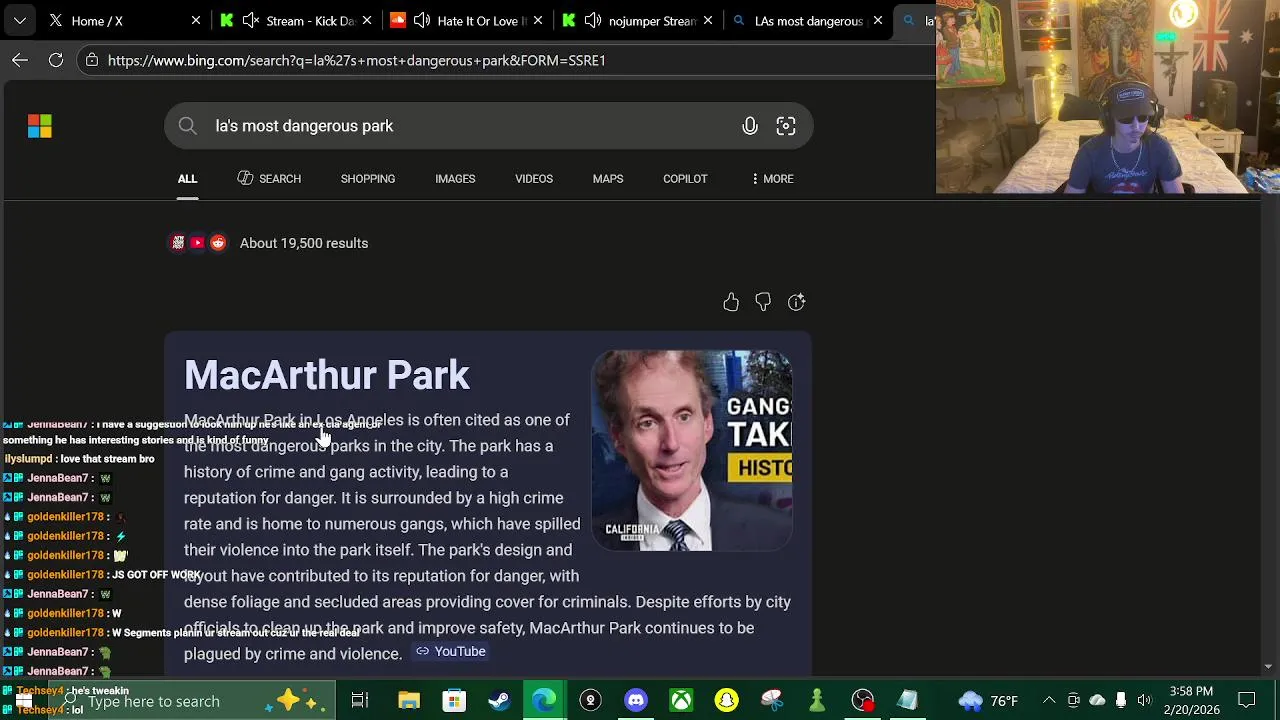Reload the page with refresh icon
Image resolution: width=1280 pixels, height=720 pixels.
(56, 60)
